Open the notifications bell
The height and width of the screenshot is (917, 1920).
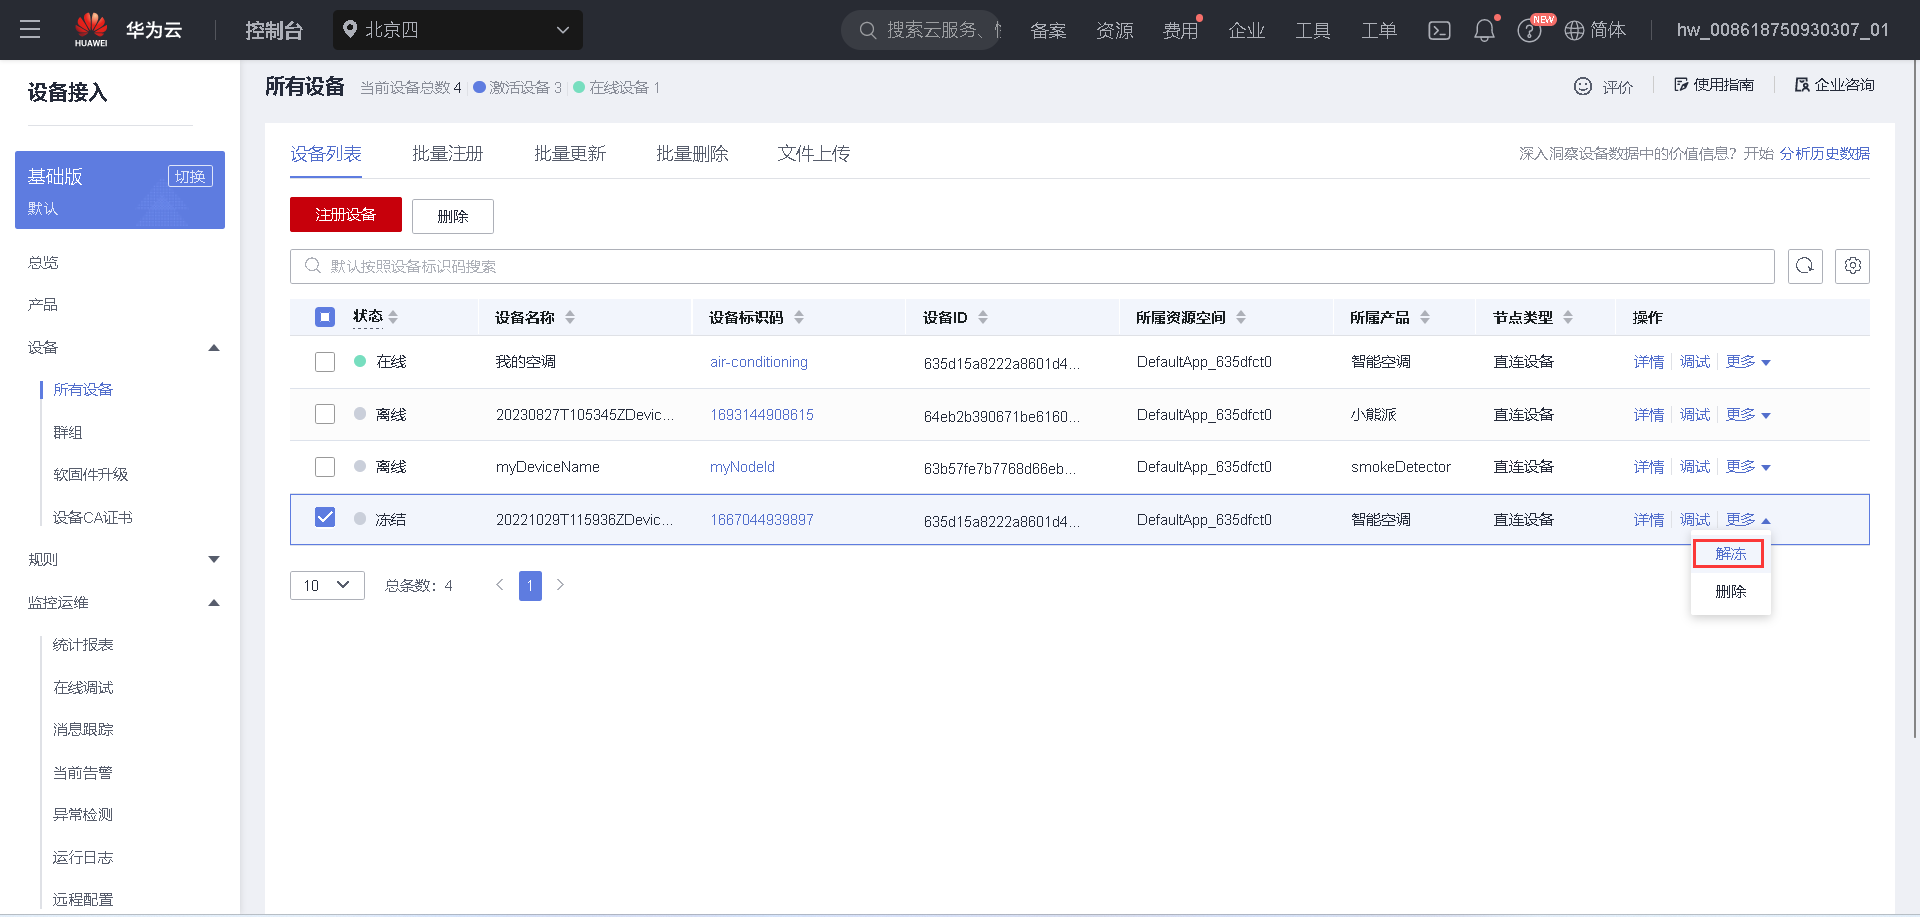pyautogui.click(x=1483, y=30)
